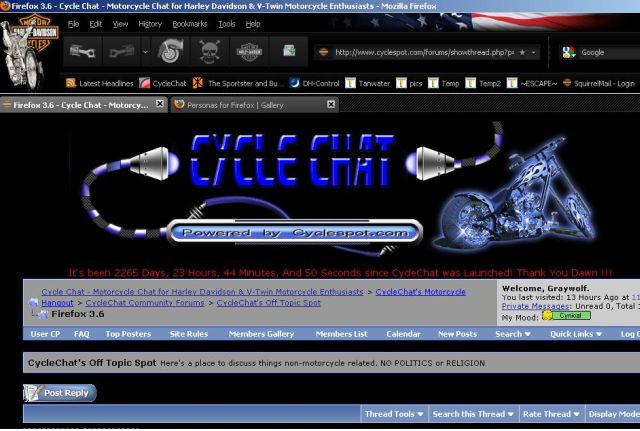View New Posts

(x=458, y=334)
